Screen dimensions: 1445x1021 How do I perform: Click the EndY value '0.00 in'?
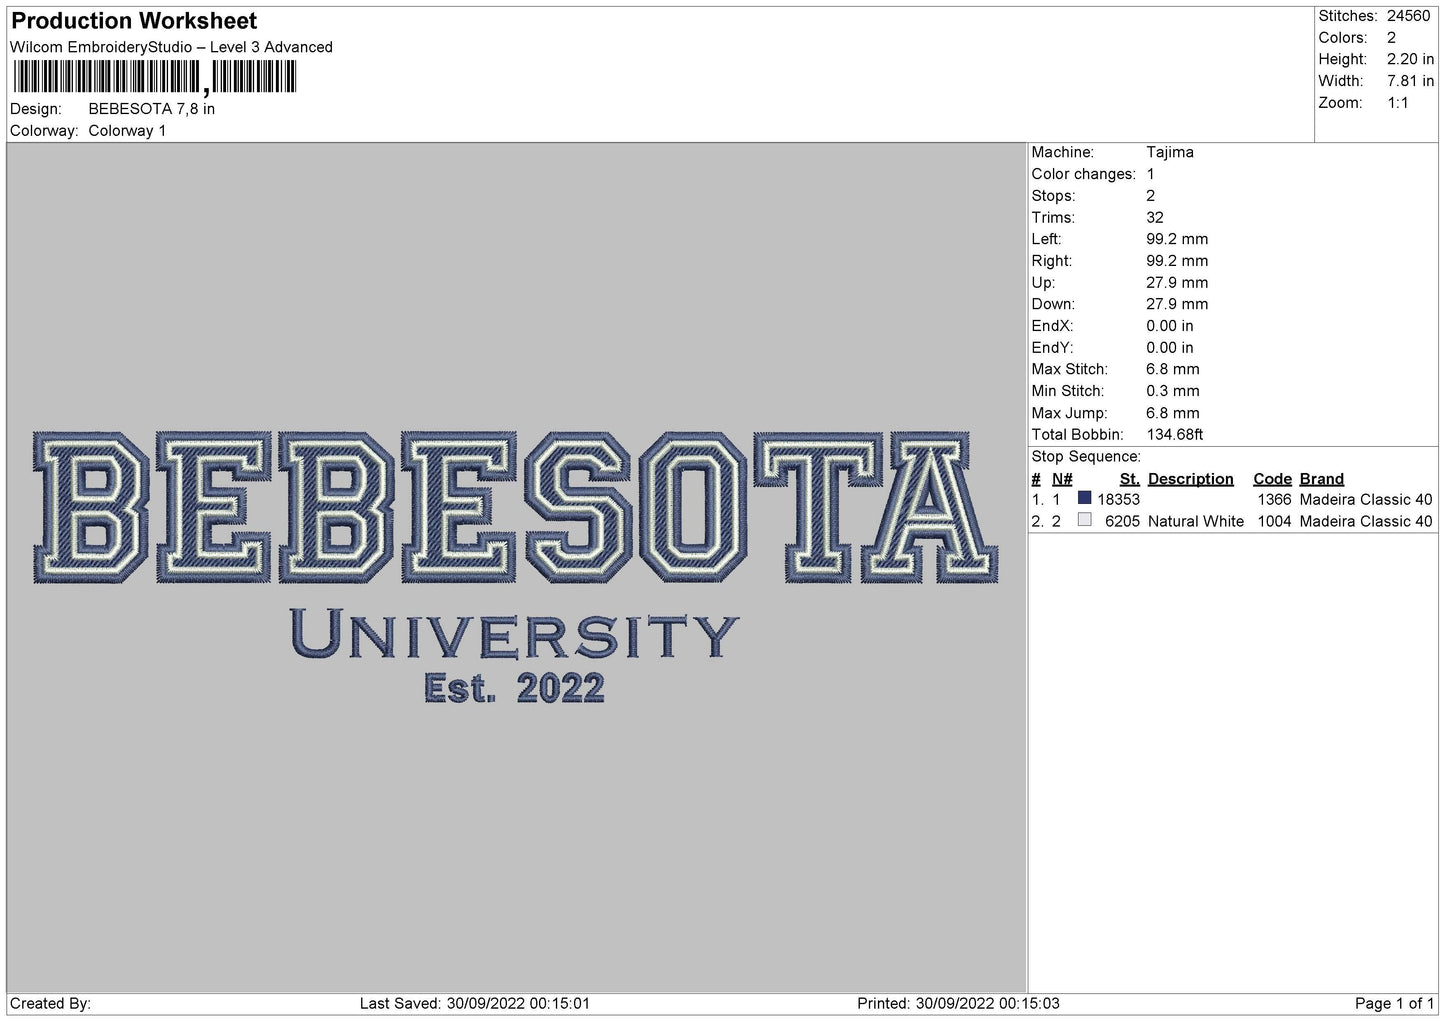[1169, 348]
